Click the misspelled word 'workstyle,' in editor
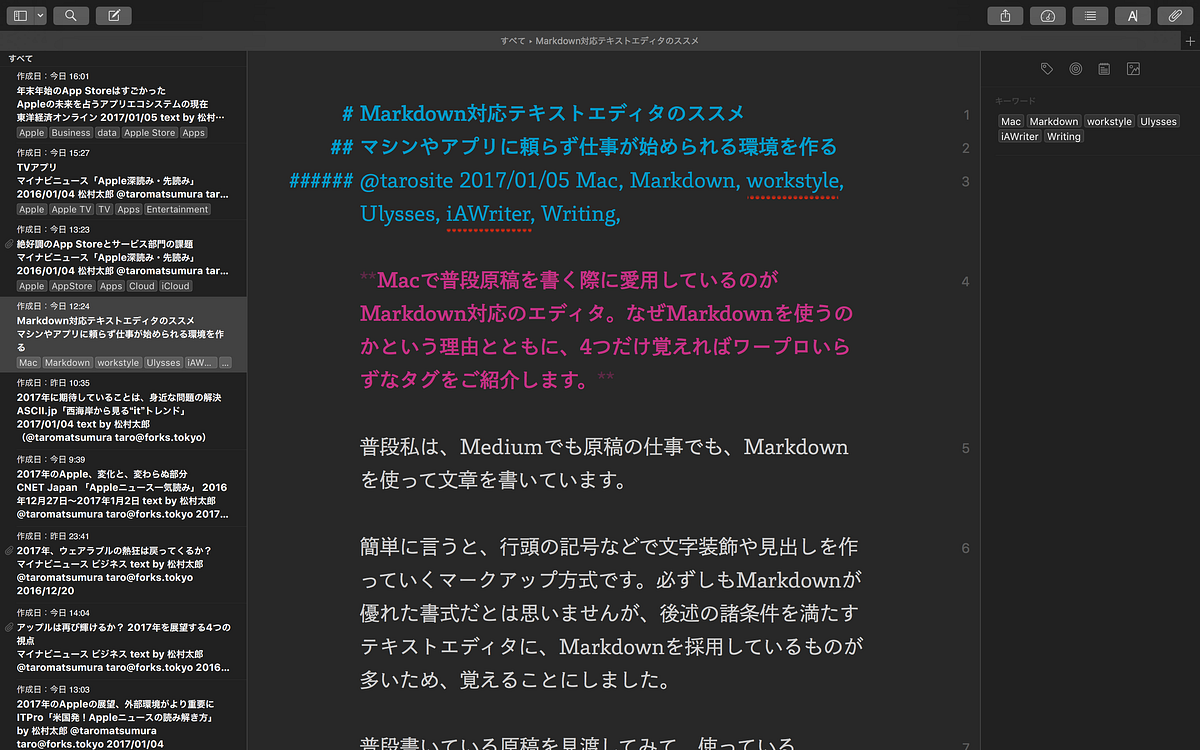This screenshot has height=750, width=1200. tap(795, 181)
